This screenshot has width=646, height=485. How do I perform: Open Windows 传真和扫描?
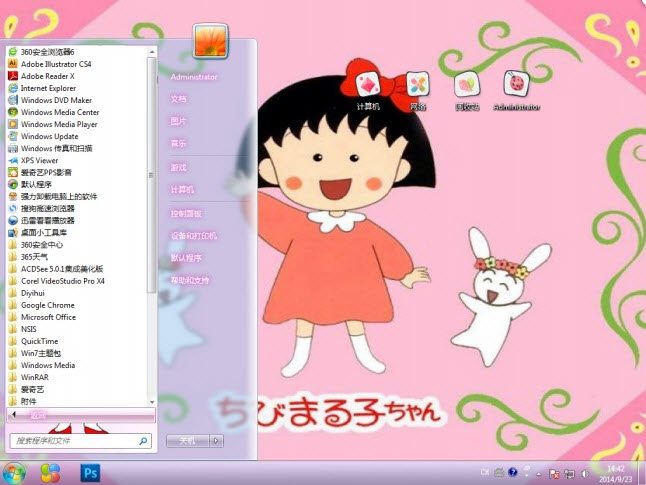(50, 148)
